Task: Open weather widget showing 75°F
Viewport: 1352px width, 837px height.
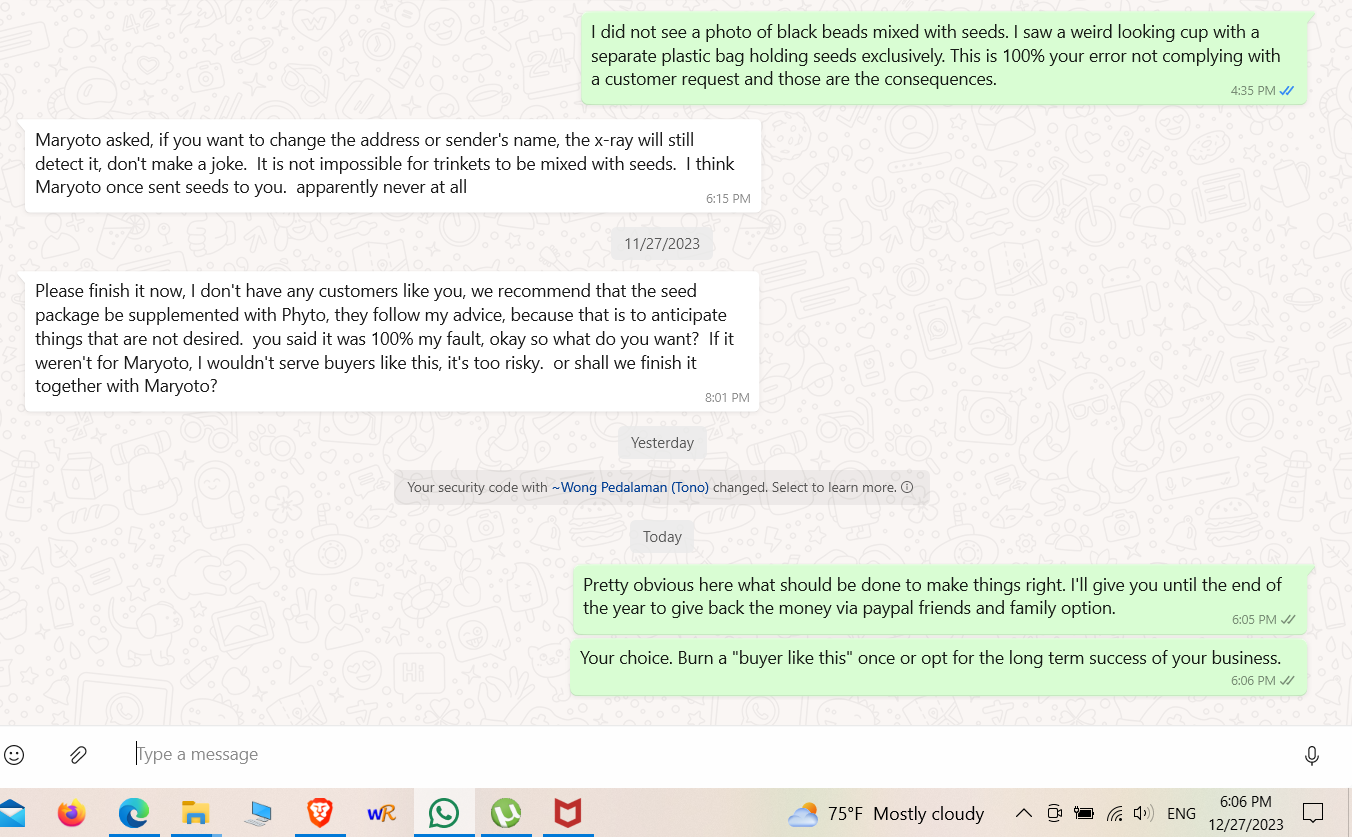Action: point(886,814)
